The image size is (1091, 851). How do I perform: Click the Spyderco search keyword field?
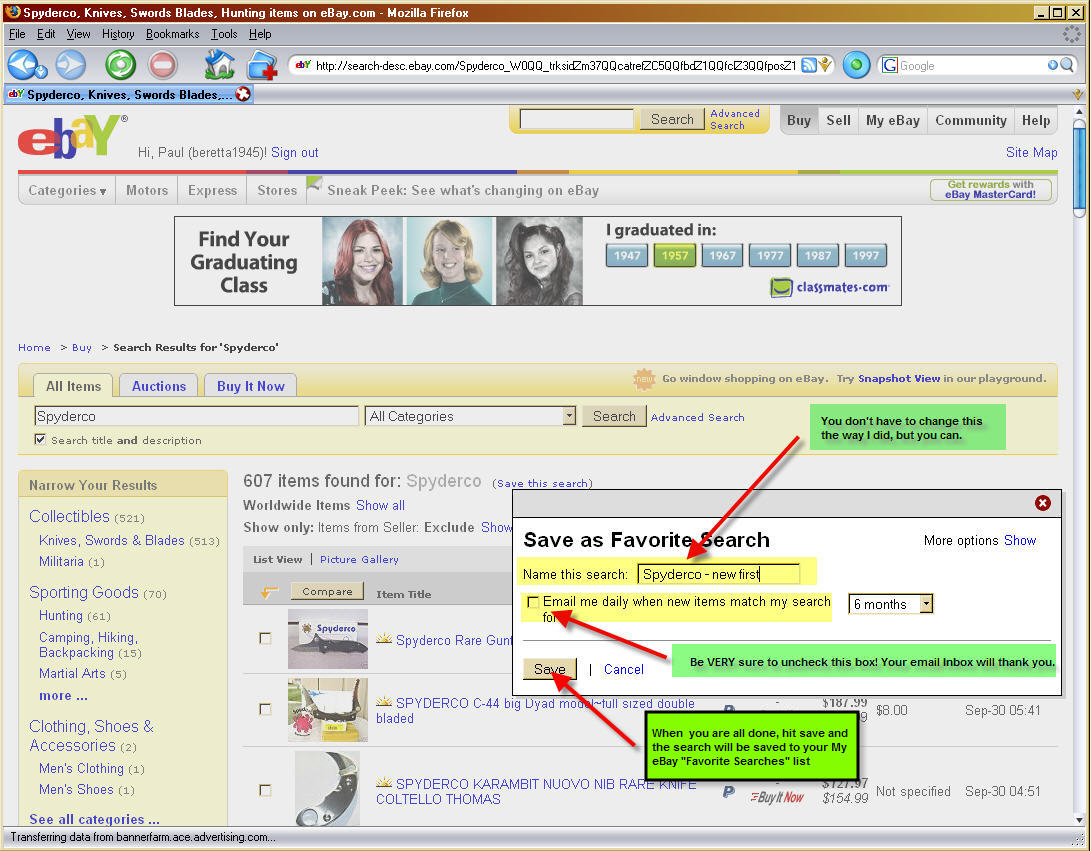[196, 416]
